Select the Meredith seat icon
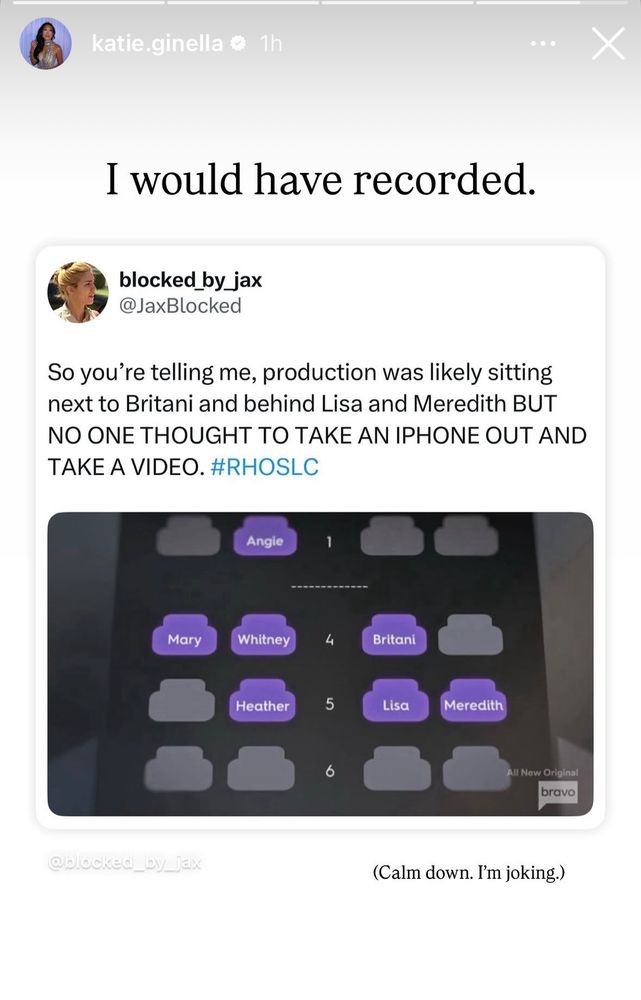Viewport: 641px width, 1000px height. (x=473, y=700)
